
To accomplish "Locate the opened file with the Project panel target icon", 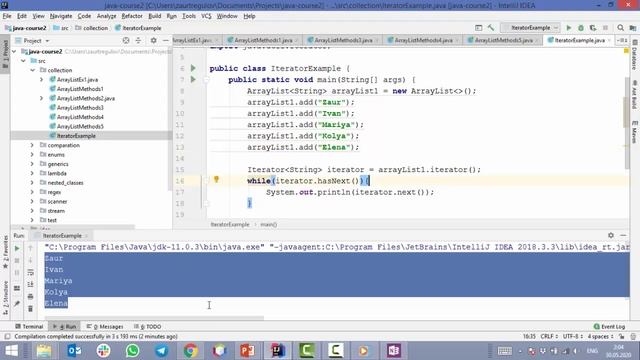I will point(126,40).
